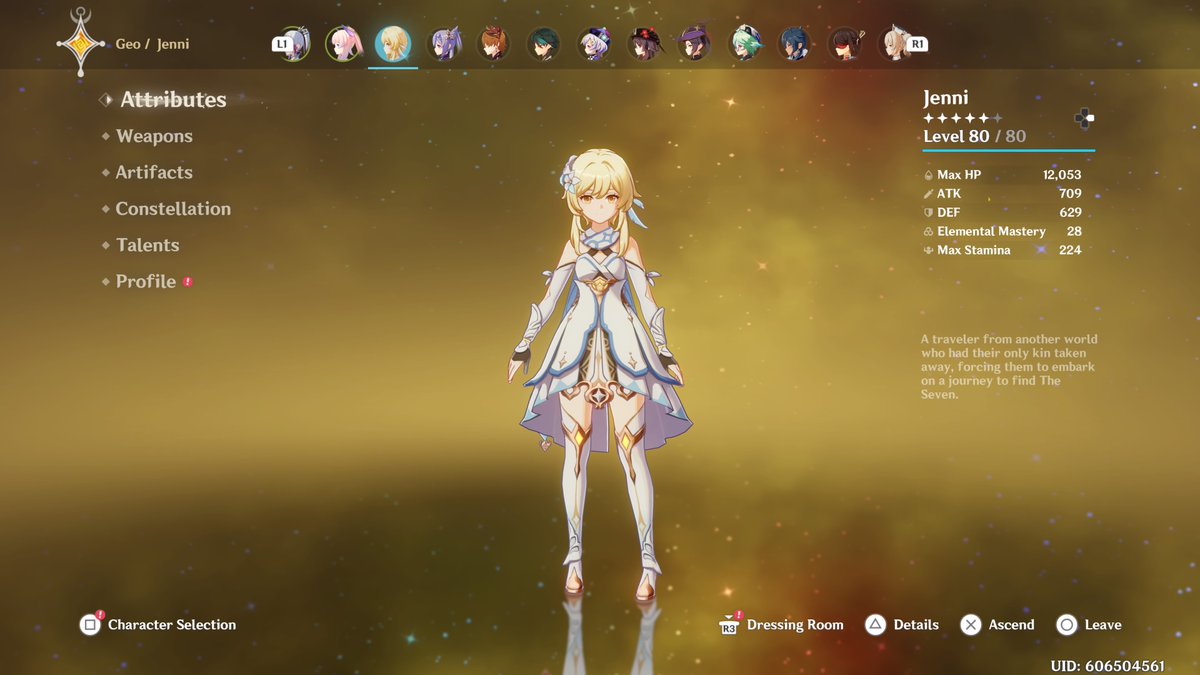Screen dimensions: 1200x675
Task: Click the 'Geo / Jenni' header text
Action: tap(152, 44)
